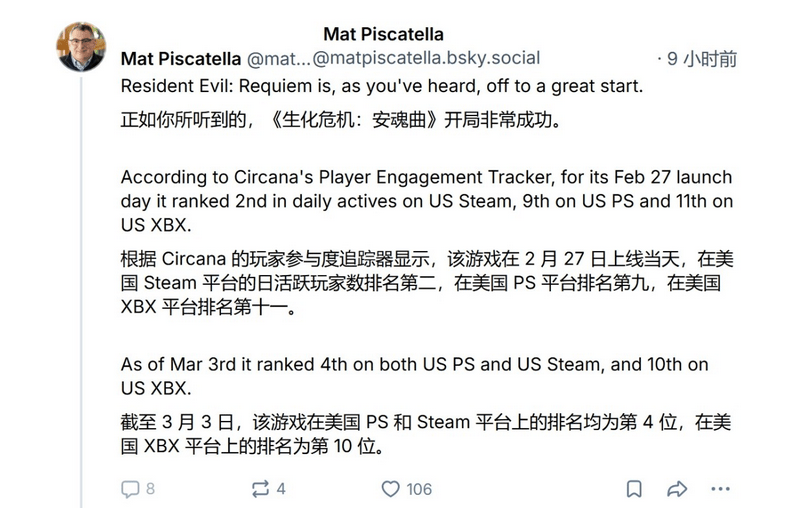Click the Chinese paragraph starting 截至 3 月 3 日

click(x=427, y=434)
